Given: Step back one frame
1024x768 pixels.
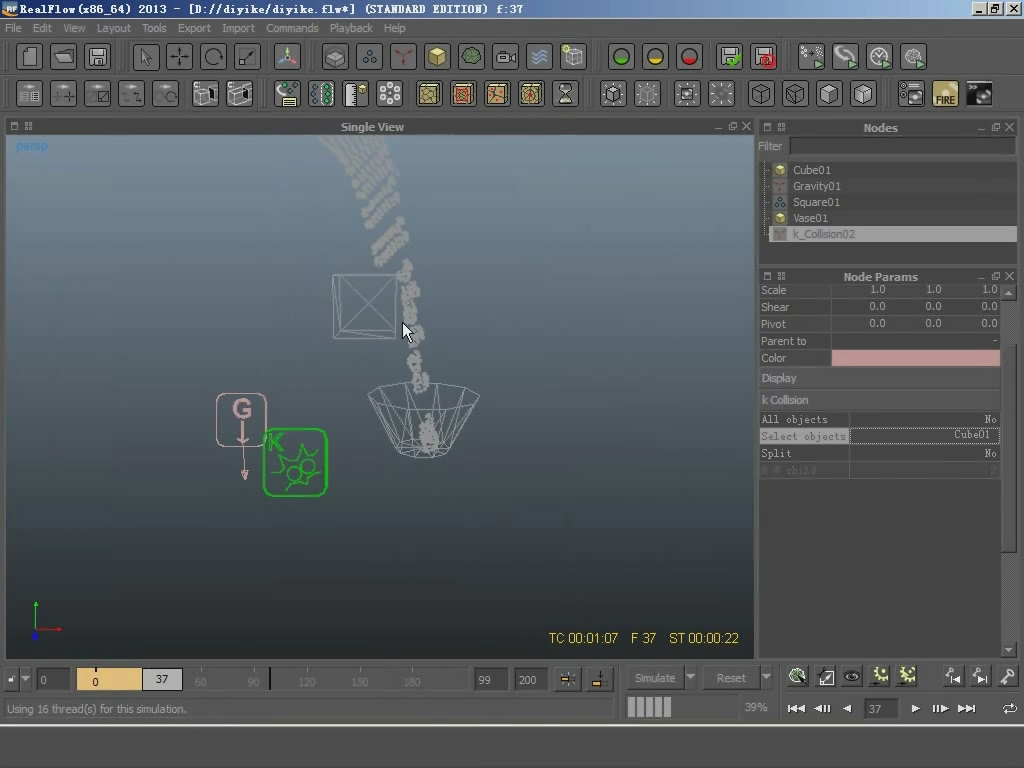Looking at the screenshot, I should coord(823,709).
